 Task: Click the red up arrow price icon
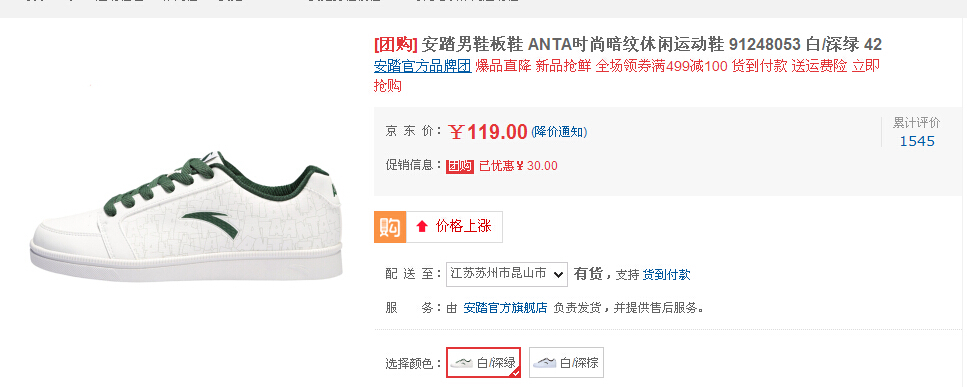tap(422, 227)
